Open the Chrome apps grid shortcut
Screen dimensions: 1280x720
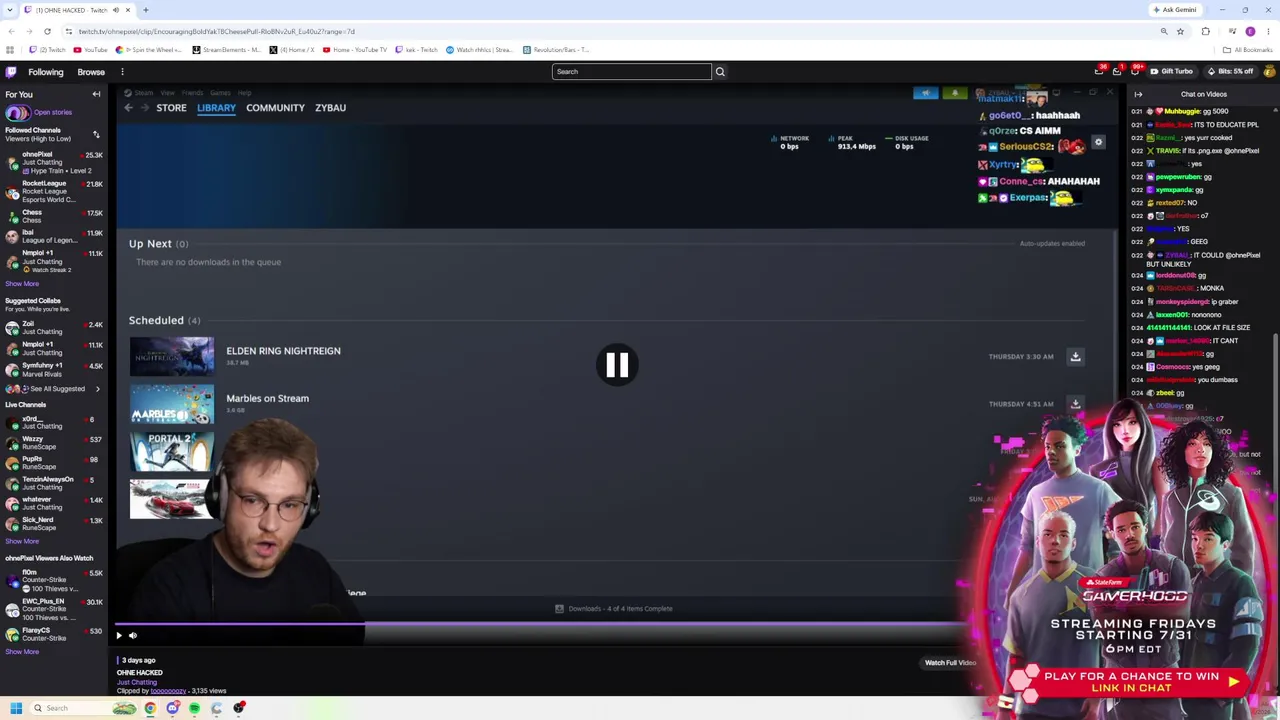[11, 50]
